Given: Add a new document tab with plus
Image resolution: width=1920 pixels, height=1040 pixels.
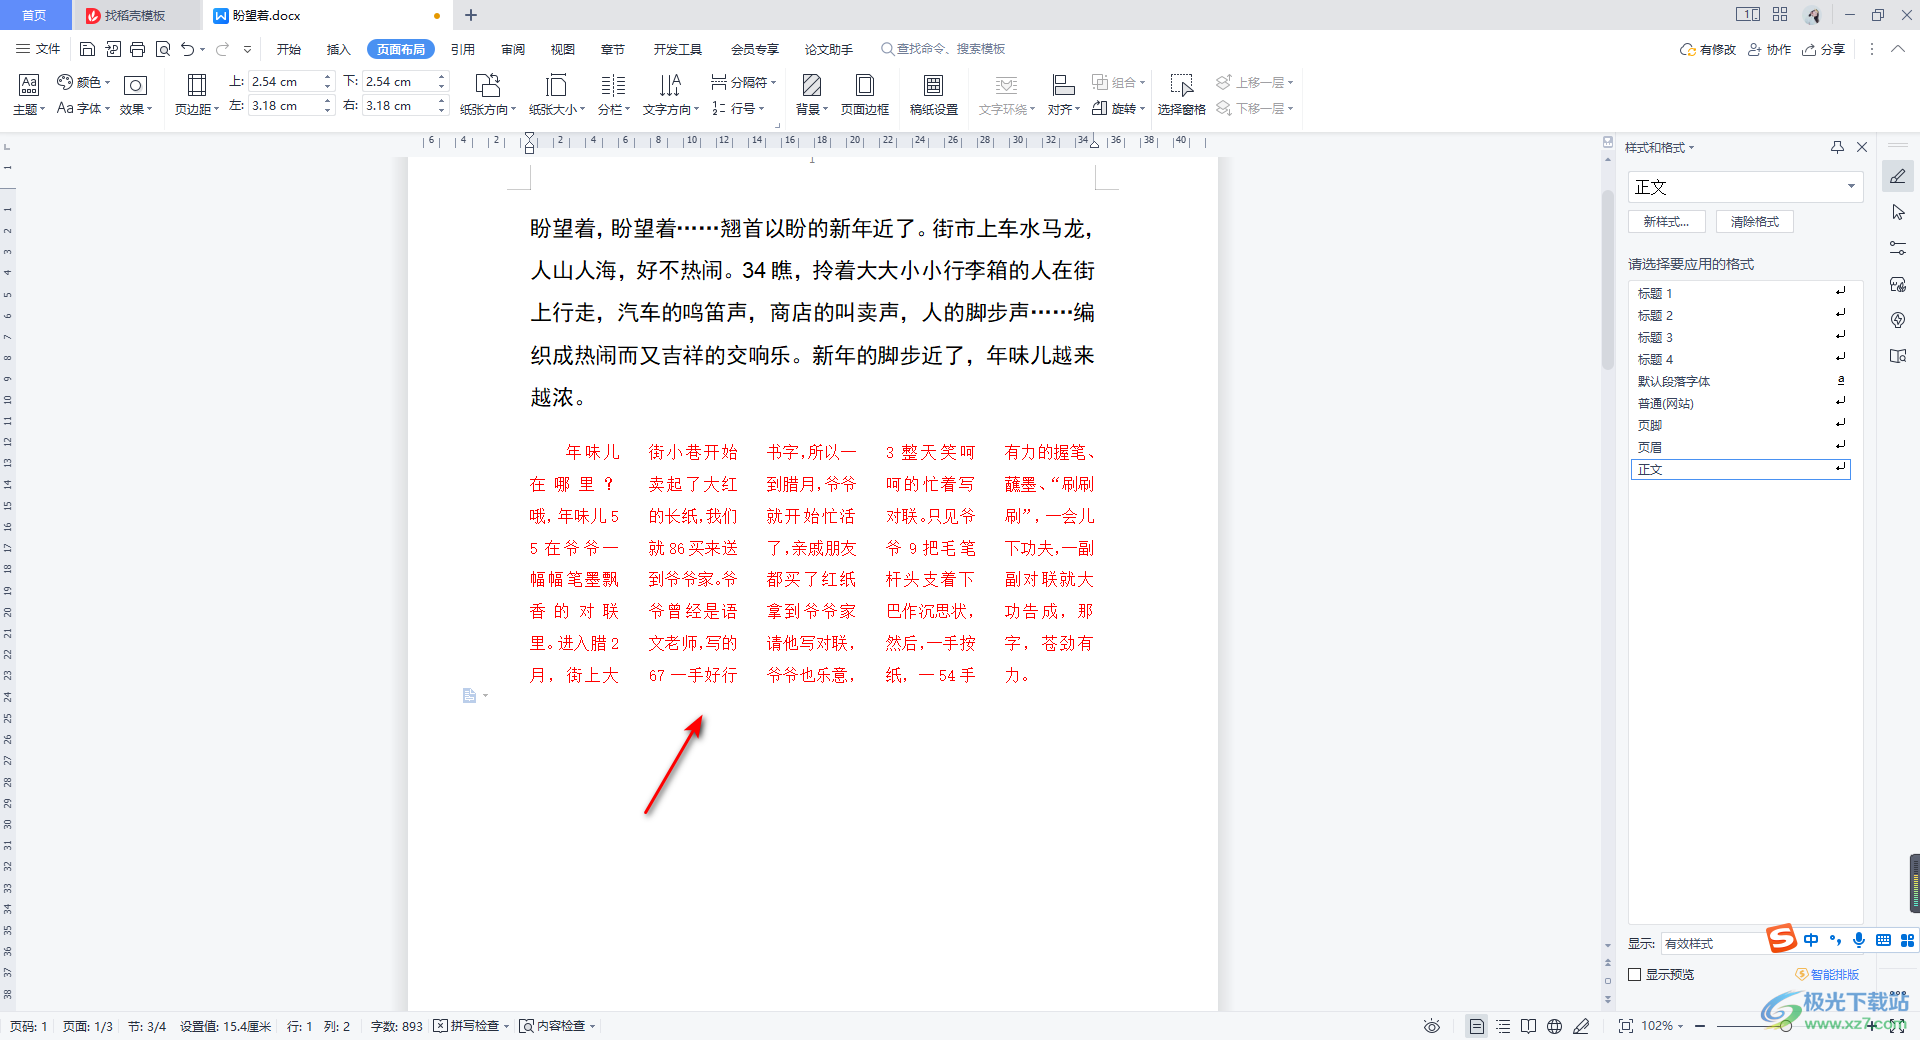Looking at the screenshot, I should coord(471,15).
